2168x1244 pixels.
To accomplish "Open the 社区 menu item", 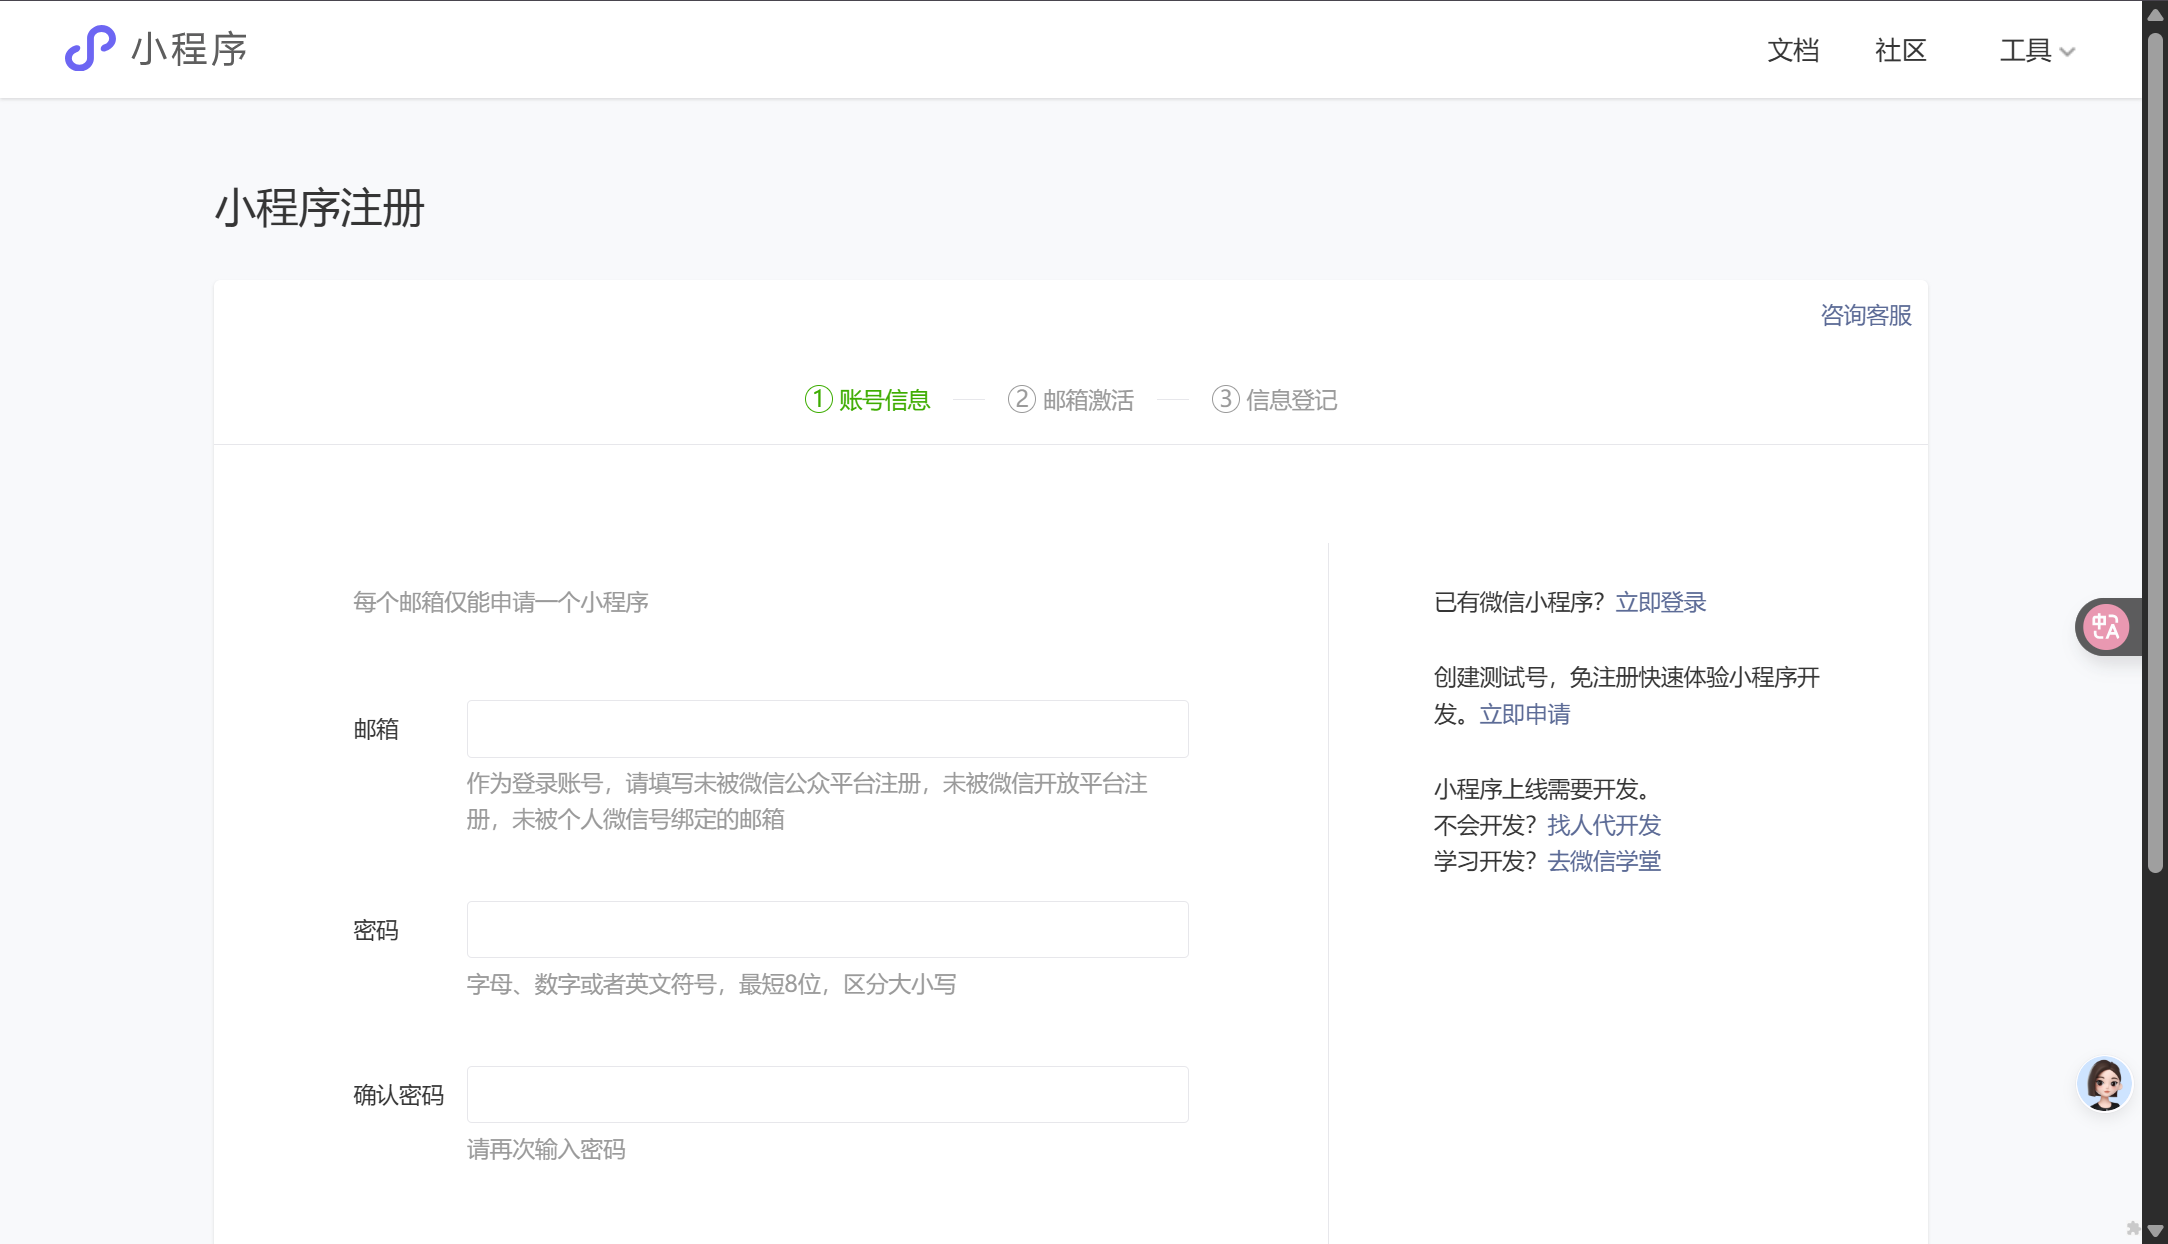I will (x=1900, y=50).
